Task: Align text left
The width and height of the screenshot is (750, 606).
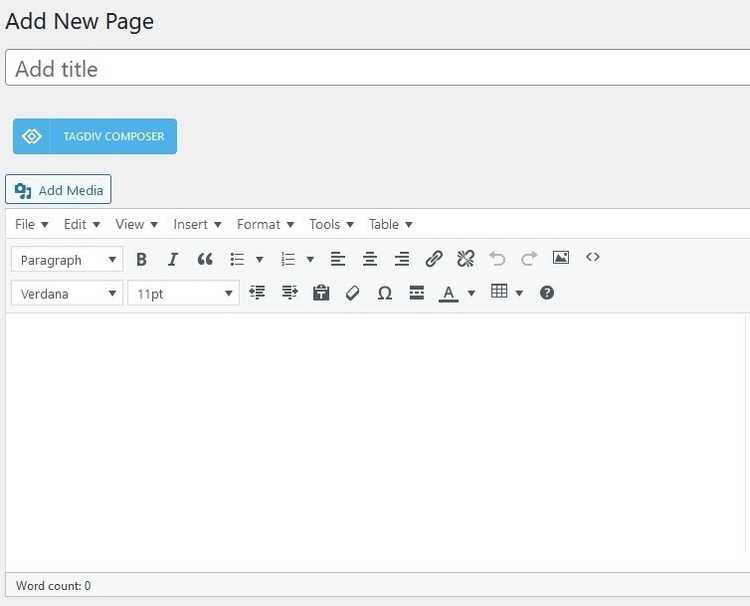Action: click(x=338, y=260)
